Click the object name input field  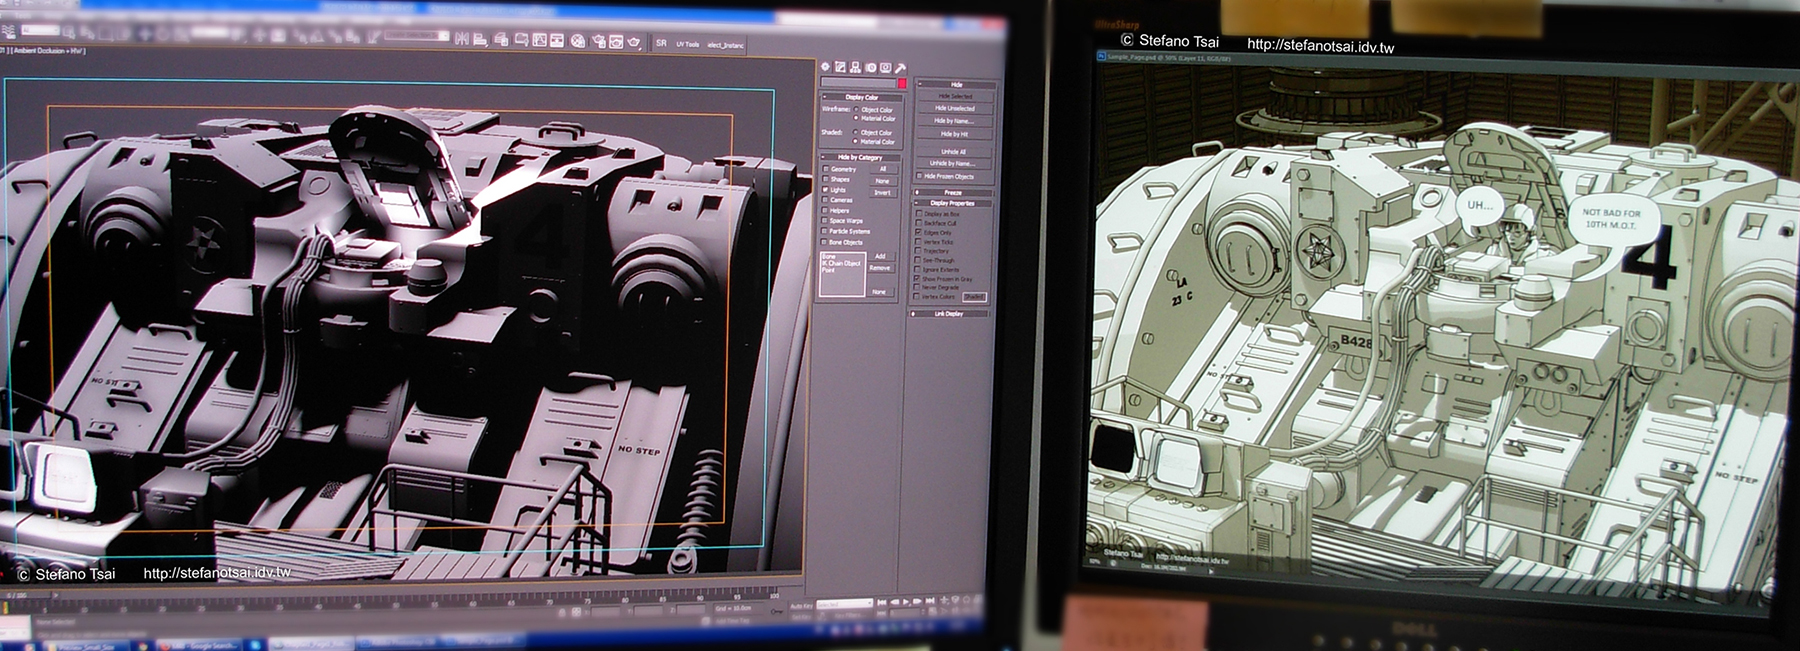(857, 83)
